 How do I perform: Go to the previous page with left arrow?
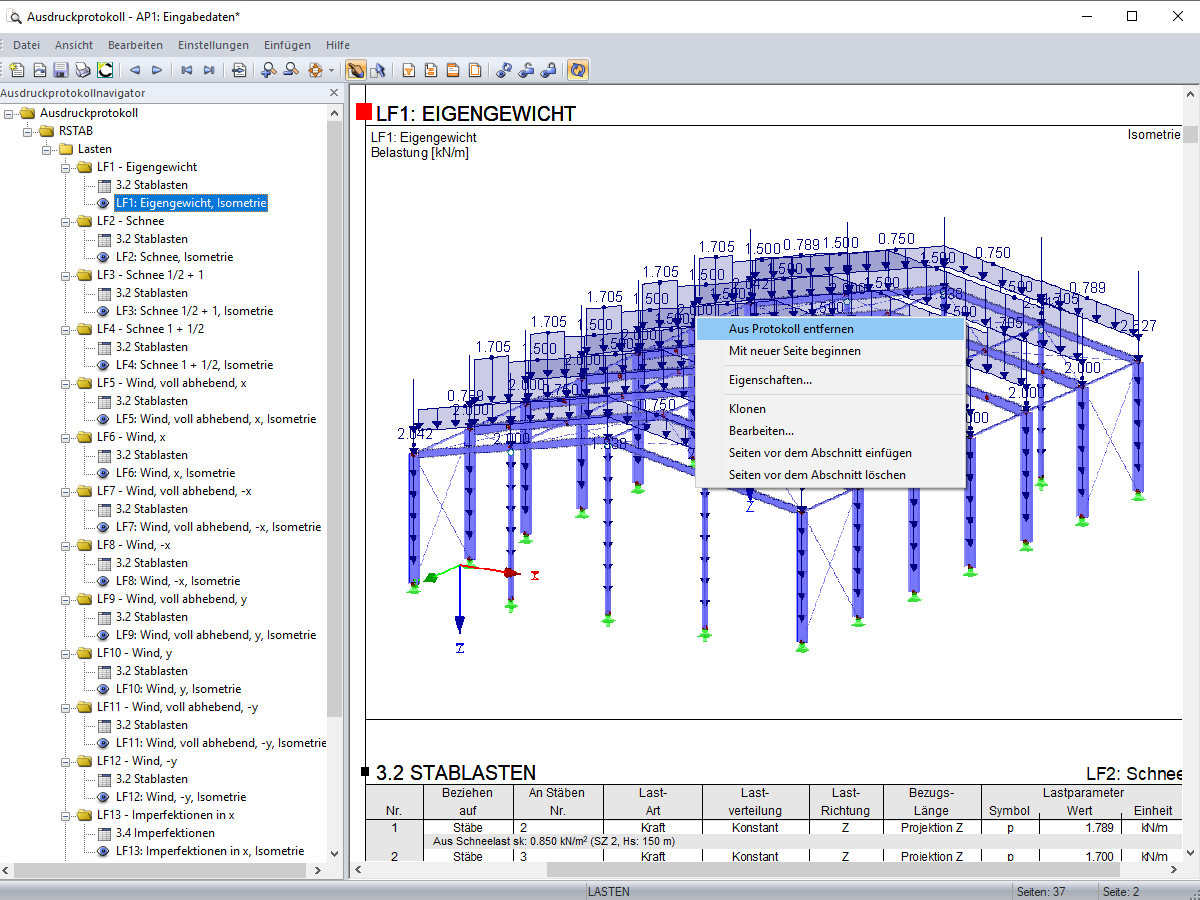[135, 70]
